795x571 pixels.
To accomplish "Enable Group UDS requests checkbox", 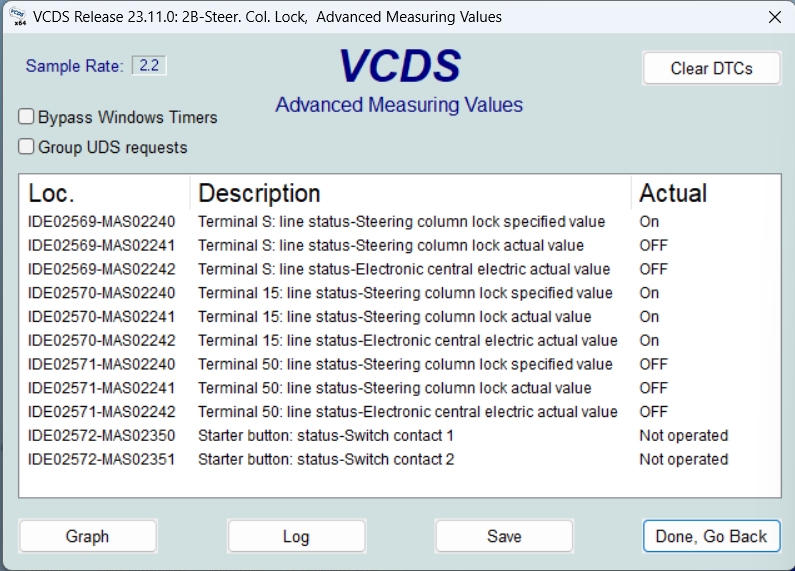I will click(26, 147).
